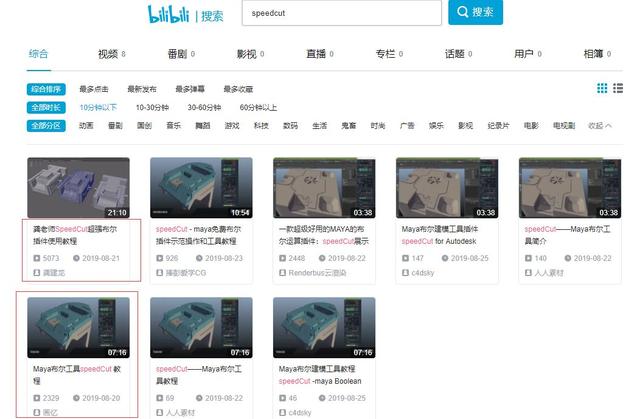Click date clock icon beside 2019-08-25 in top row
The width and height of the screenshot is (640, 419).
[445, 258]
